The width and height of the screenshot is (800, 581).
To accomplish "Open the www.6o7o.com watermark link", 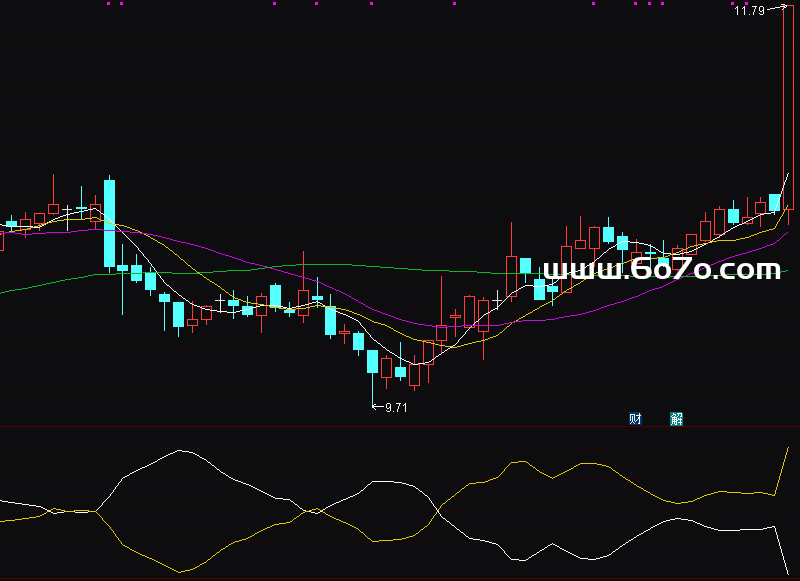I will click(661, 269).
